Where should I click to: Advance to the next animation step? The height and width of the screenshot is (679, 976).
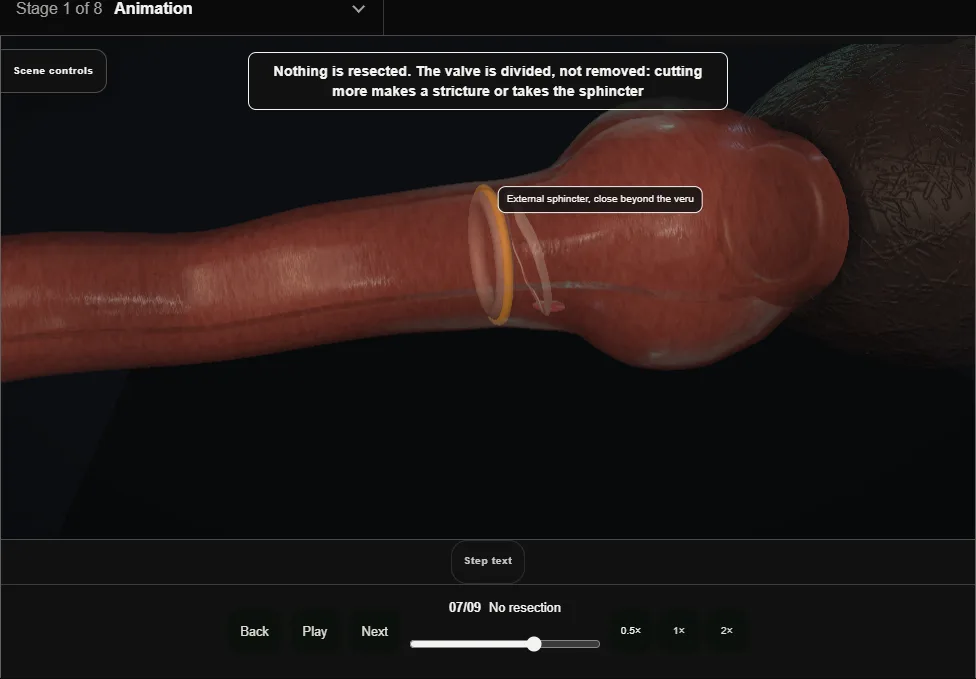pos(375,632)
